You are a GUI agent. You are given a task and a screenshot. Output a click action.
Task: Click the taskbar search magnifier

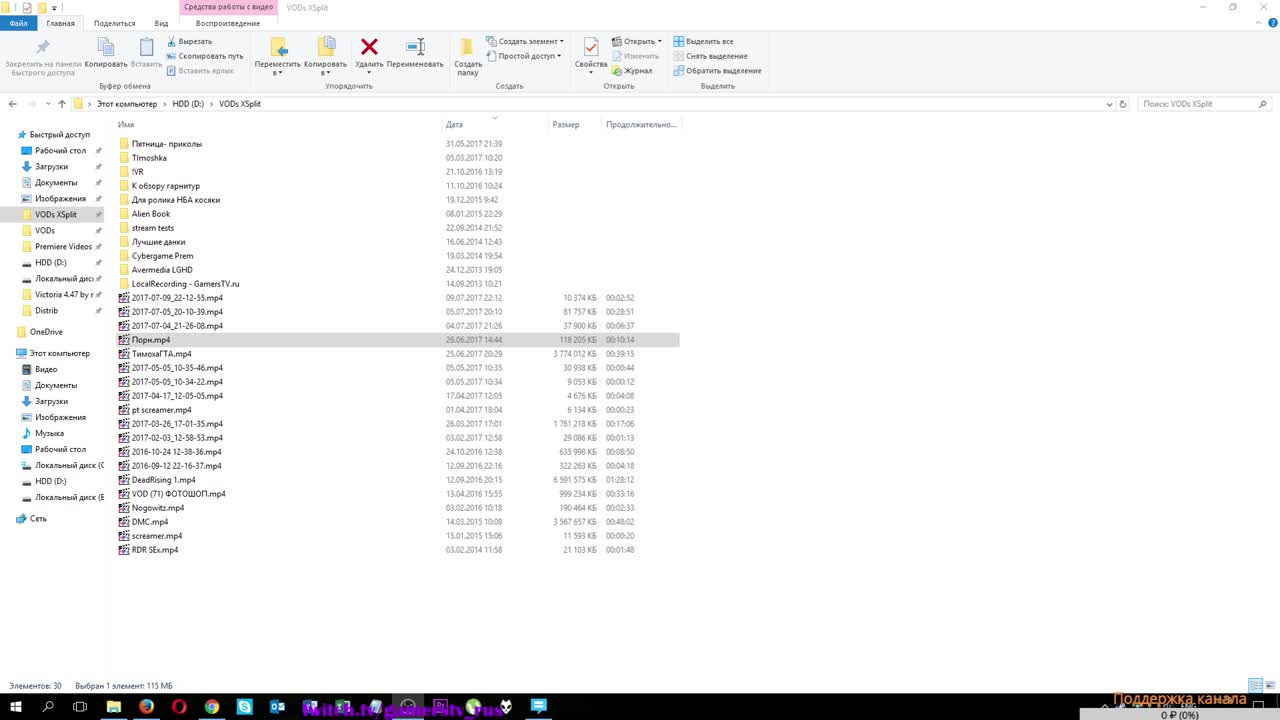(48, 707)
